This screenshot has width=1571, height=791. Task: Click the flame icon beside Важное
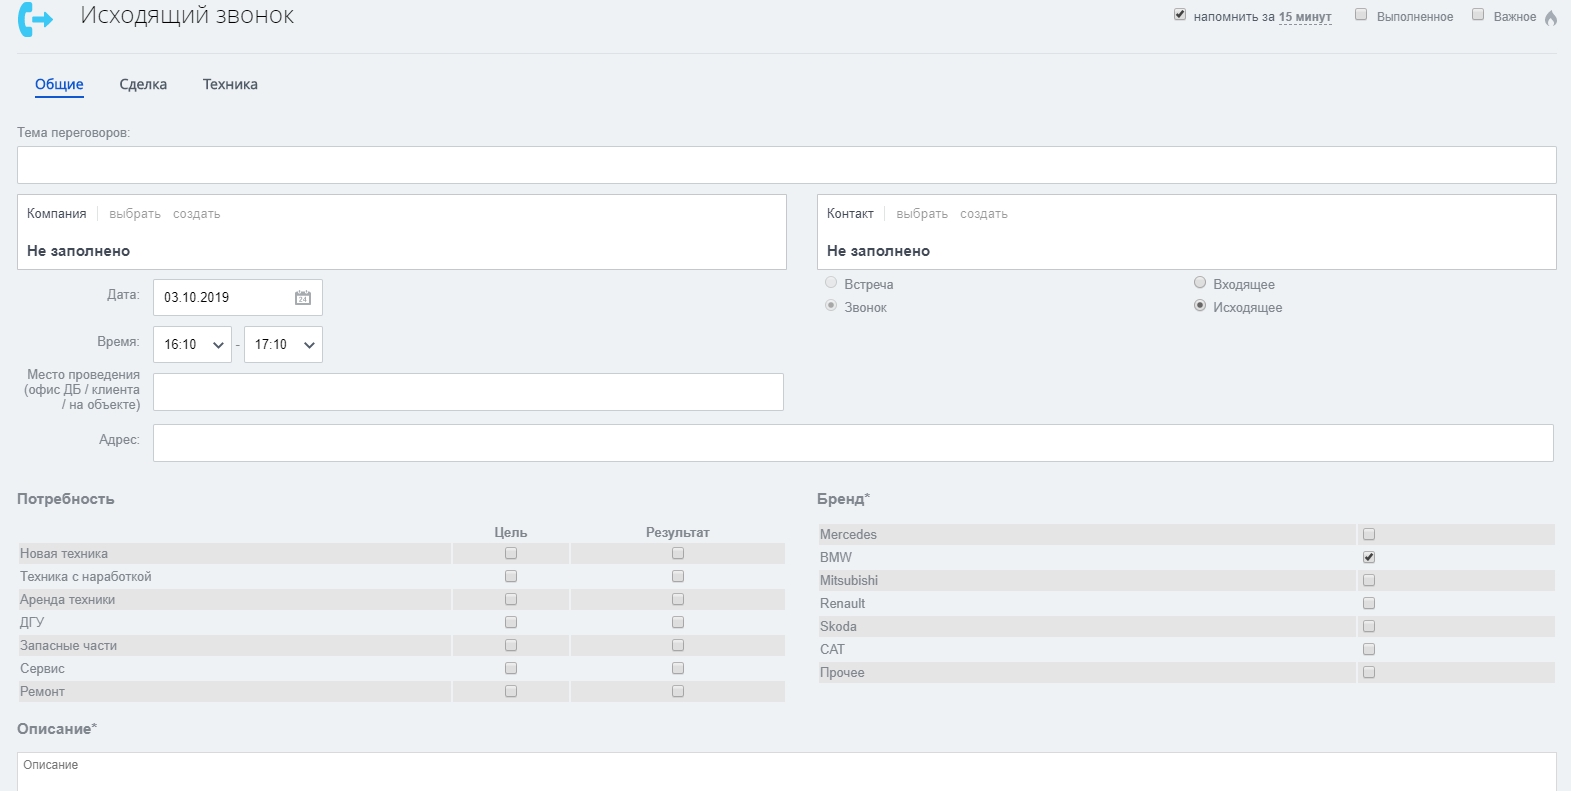coord(1551,17)
